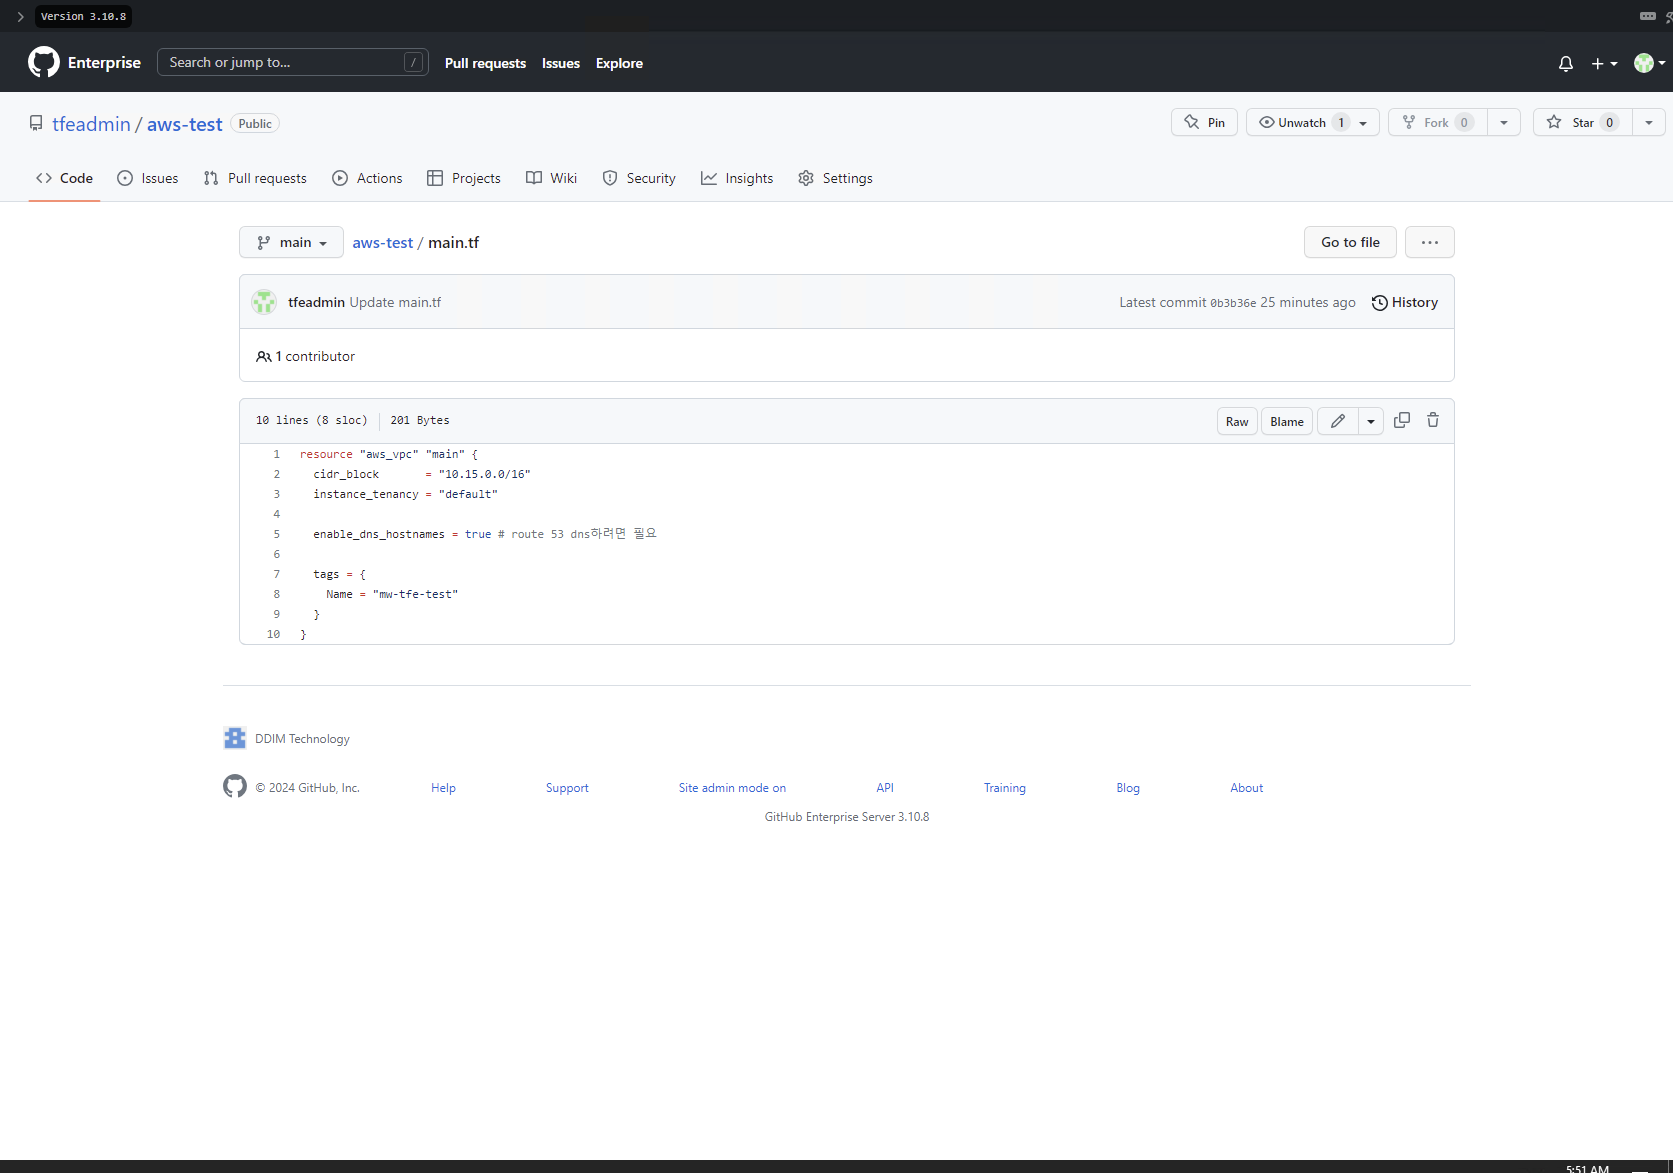Image resolution: width=1673 pixels, height=1173 pixels.
Task: Open the user avatar menu
Action: pos(1649,63)
